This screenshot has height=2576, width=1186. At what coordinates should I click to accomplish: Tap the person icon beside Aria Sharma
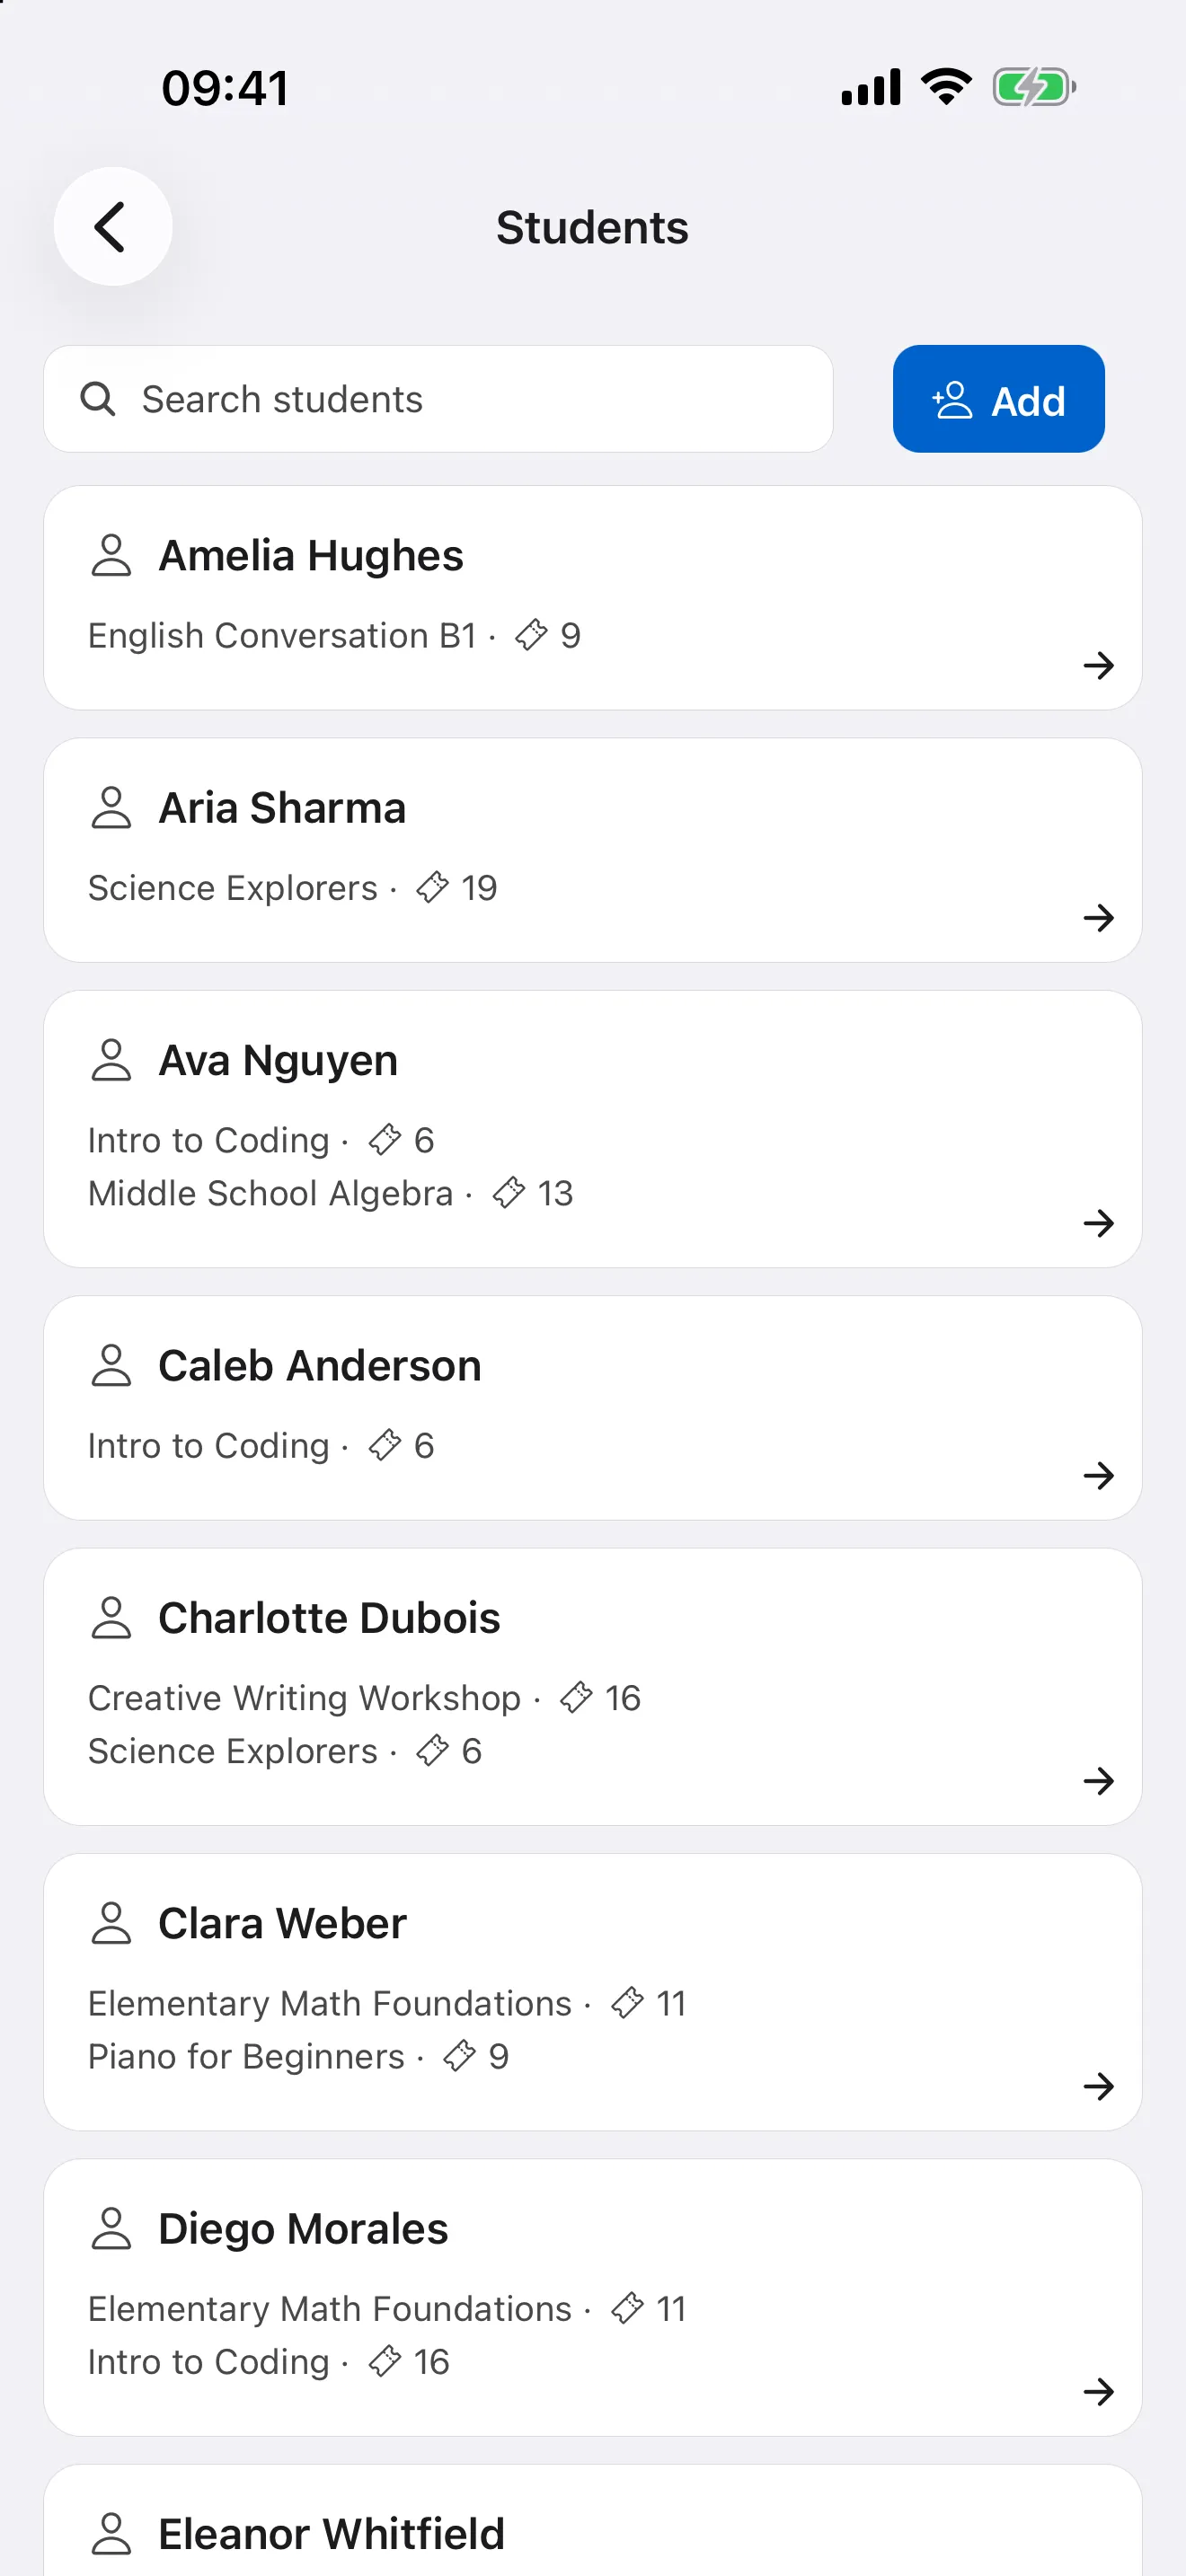pos(111,807)
